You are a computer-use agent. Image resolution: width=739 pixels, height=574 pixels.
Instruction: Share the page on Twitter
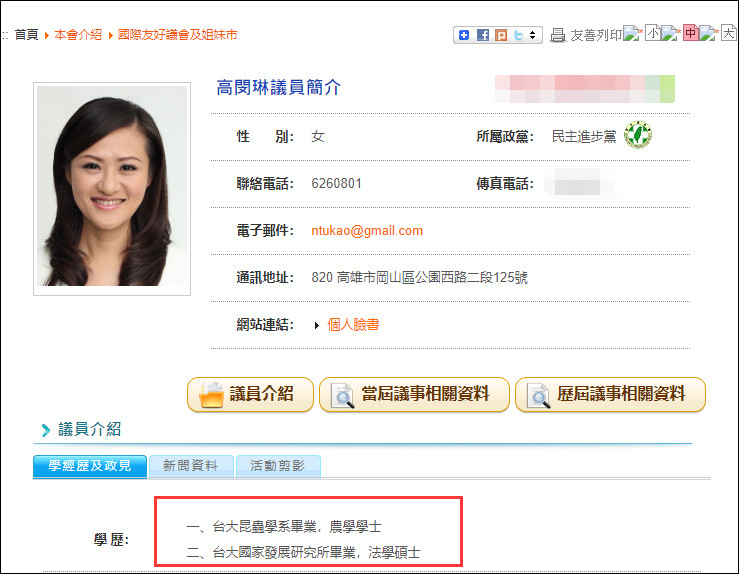[x=518, y=35]
